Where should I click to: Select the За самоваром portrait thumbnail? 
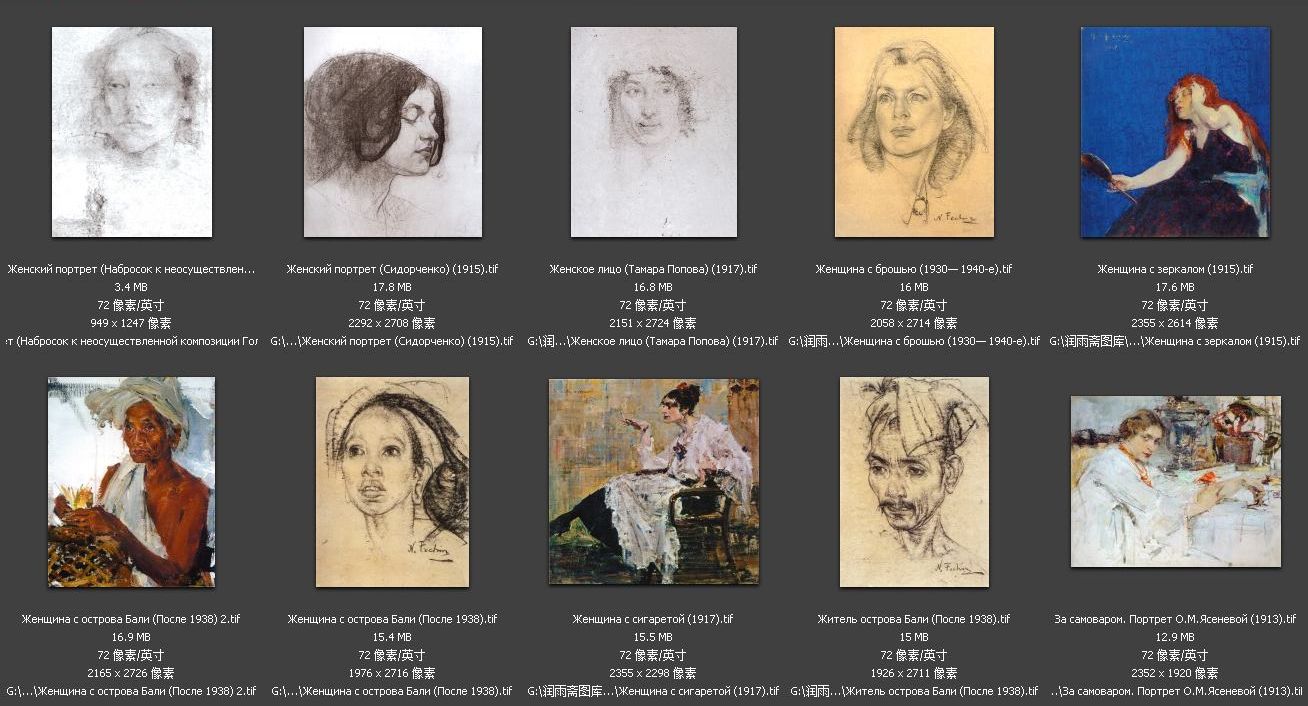[1175, 482]
